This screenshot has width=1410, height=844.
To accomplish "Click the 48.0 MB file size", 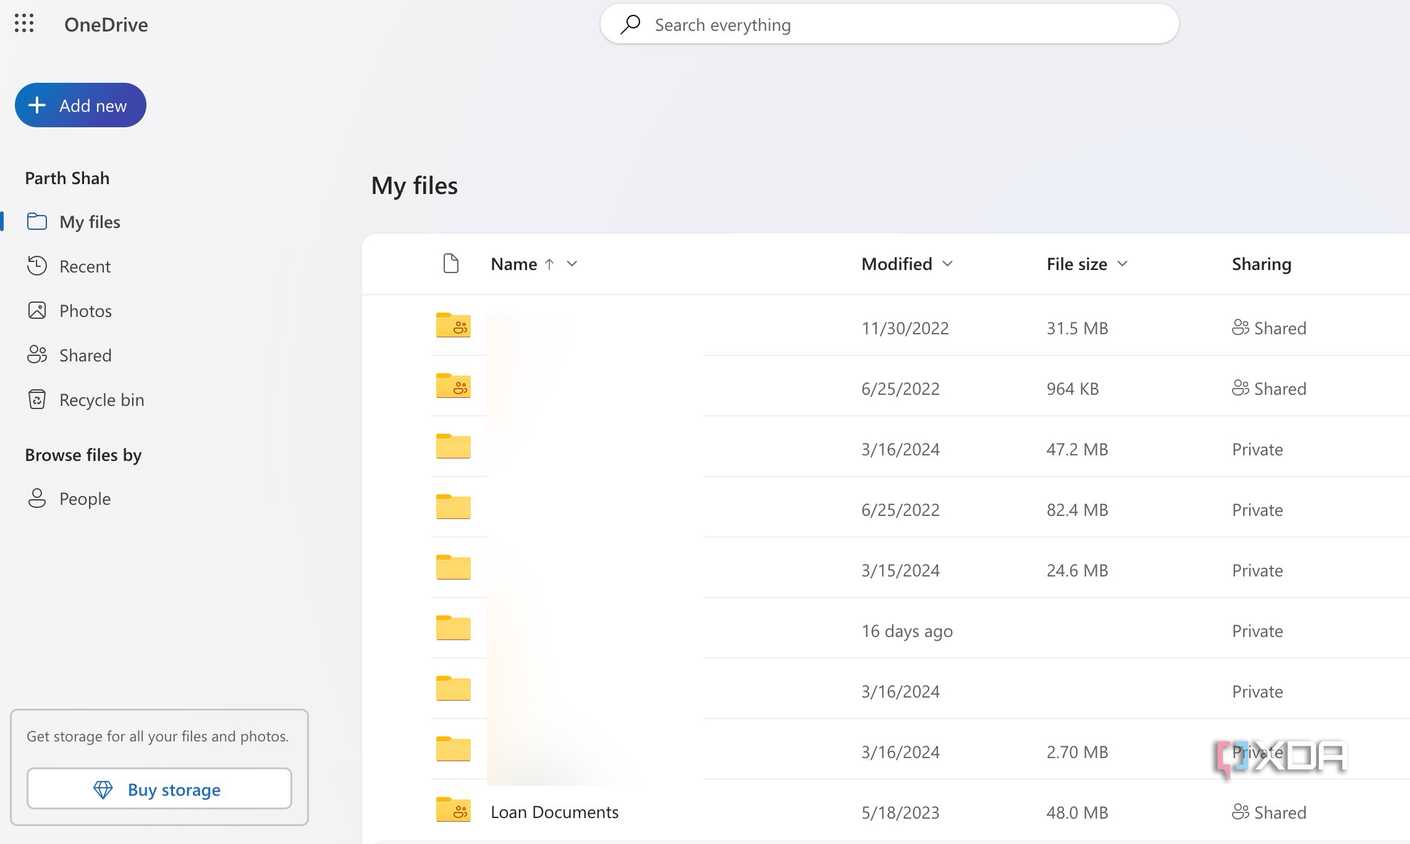I will 1077,813.
